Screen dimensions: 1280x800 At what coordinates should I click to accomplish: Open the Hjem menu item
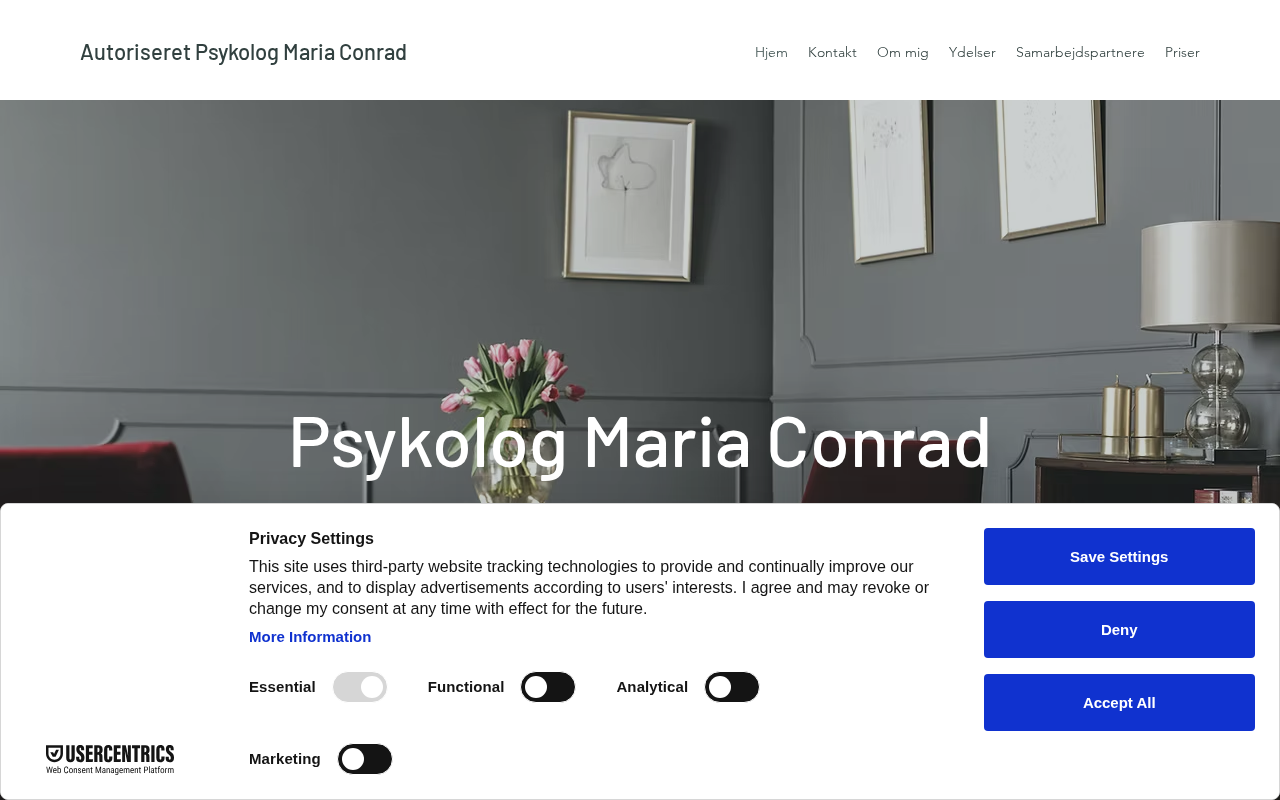tap(771, 52)
